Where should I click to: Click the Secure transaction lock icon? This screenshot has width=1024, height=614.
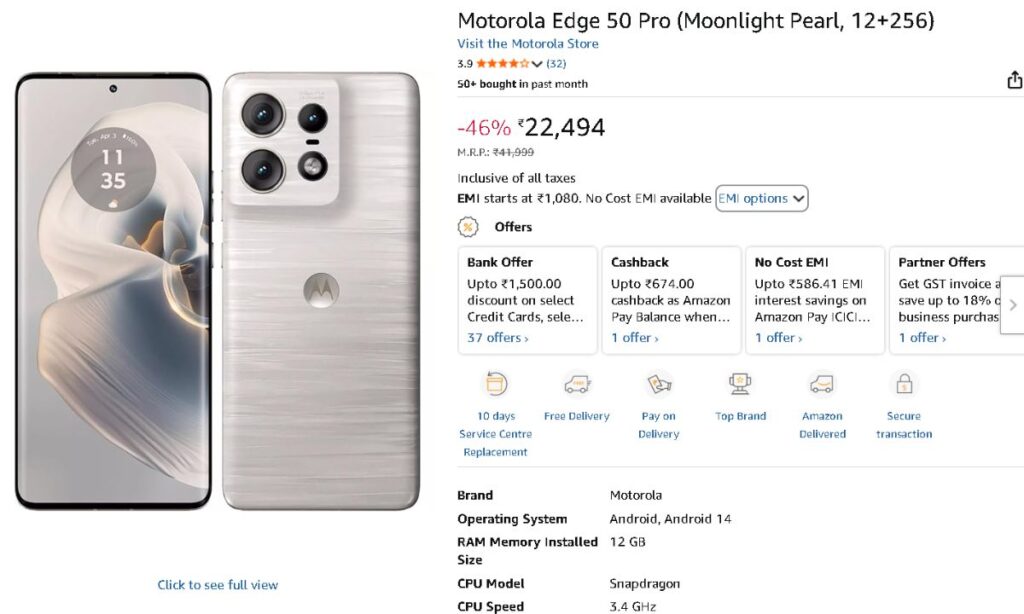coord(903,384)
